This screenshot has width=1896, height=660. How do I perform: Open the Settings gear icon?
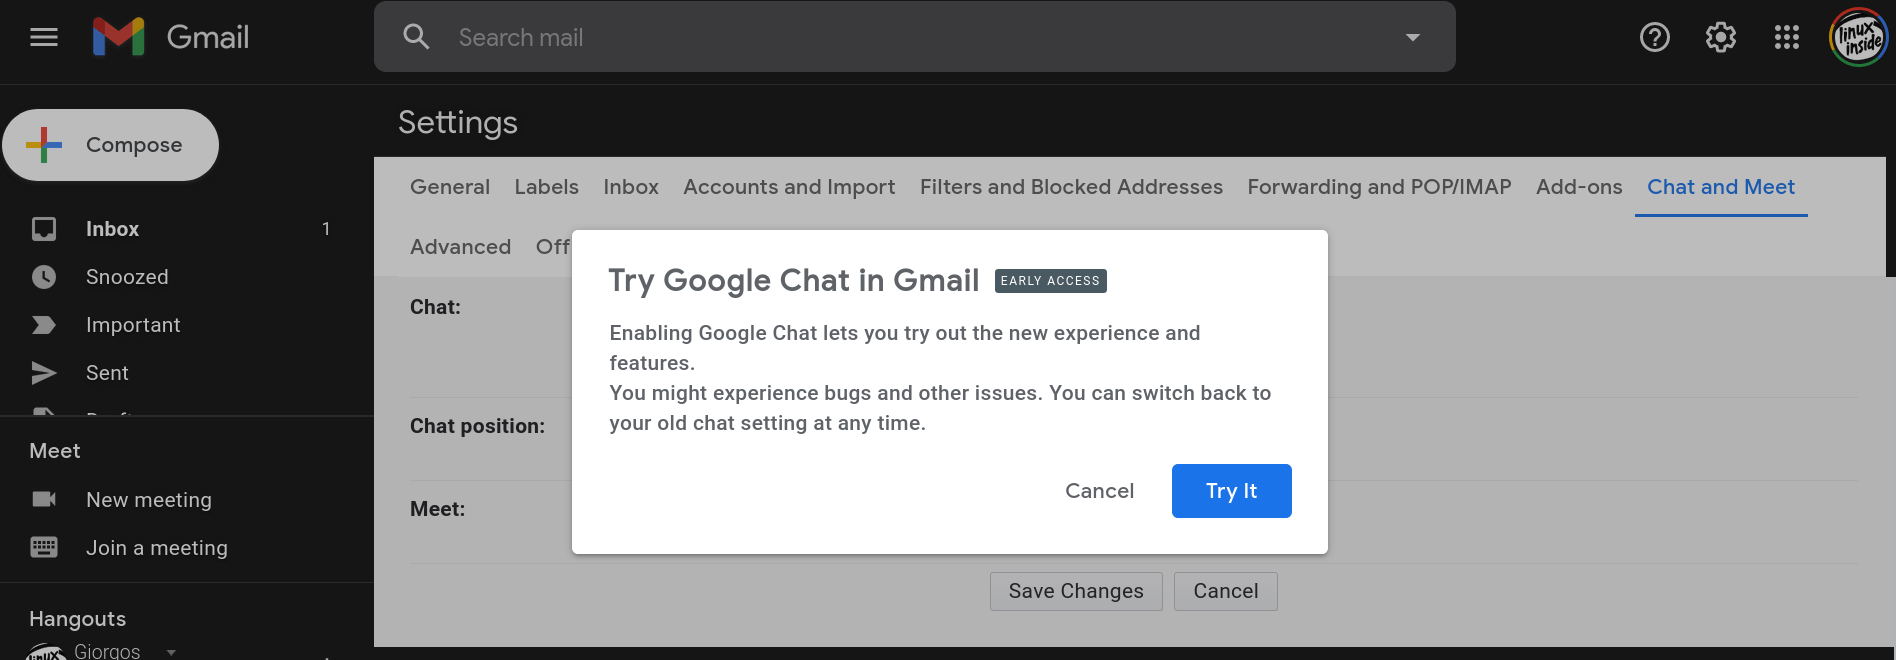click(1721, 37)
